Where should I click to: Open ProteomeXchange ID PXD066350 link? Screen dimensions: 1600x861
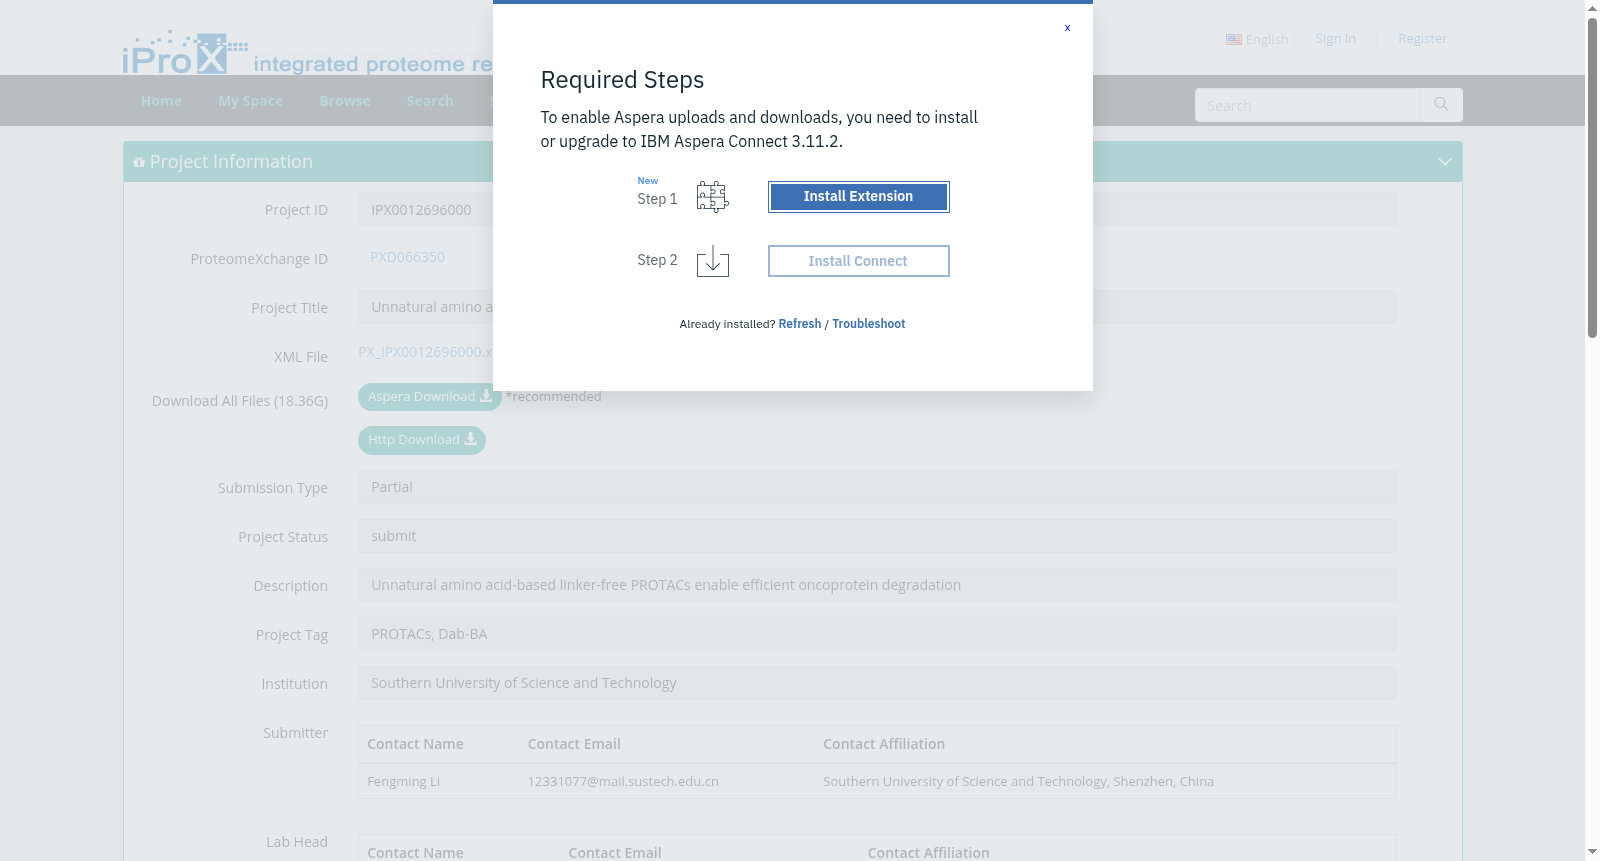pyautogui.click(x=407, y=257)
